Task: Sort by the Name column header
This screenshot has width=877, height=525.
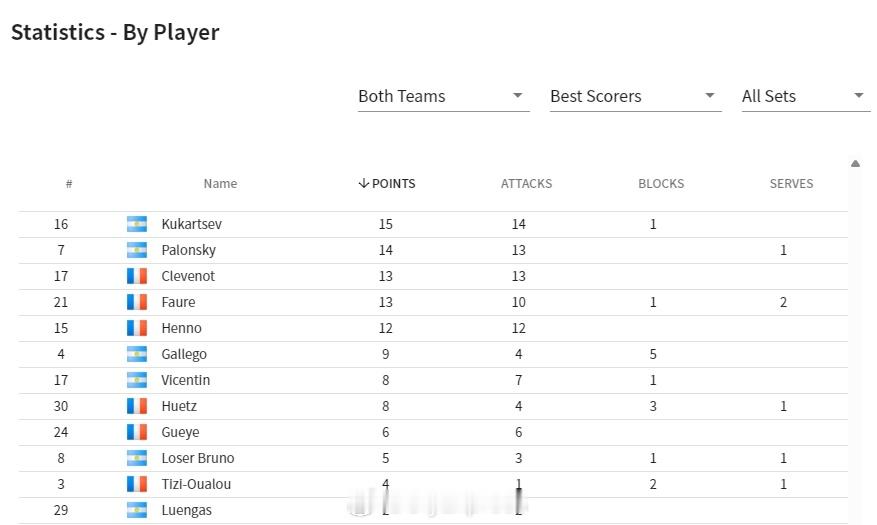Action: (220, 184)
